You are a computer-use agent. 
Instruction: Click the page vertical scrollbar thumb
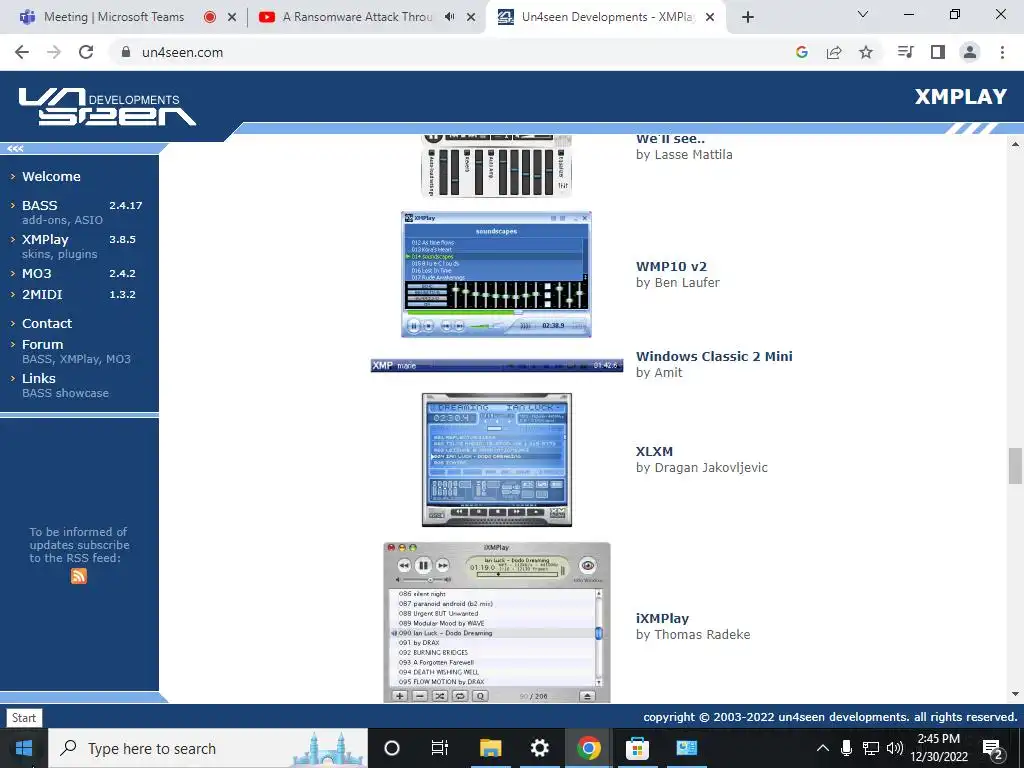[x=1015, y=466]
